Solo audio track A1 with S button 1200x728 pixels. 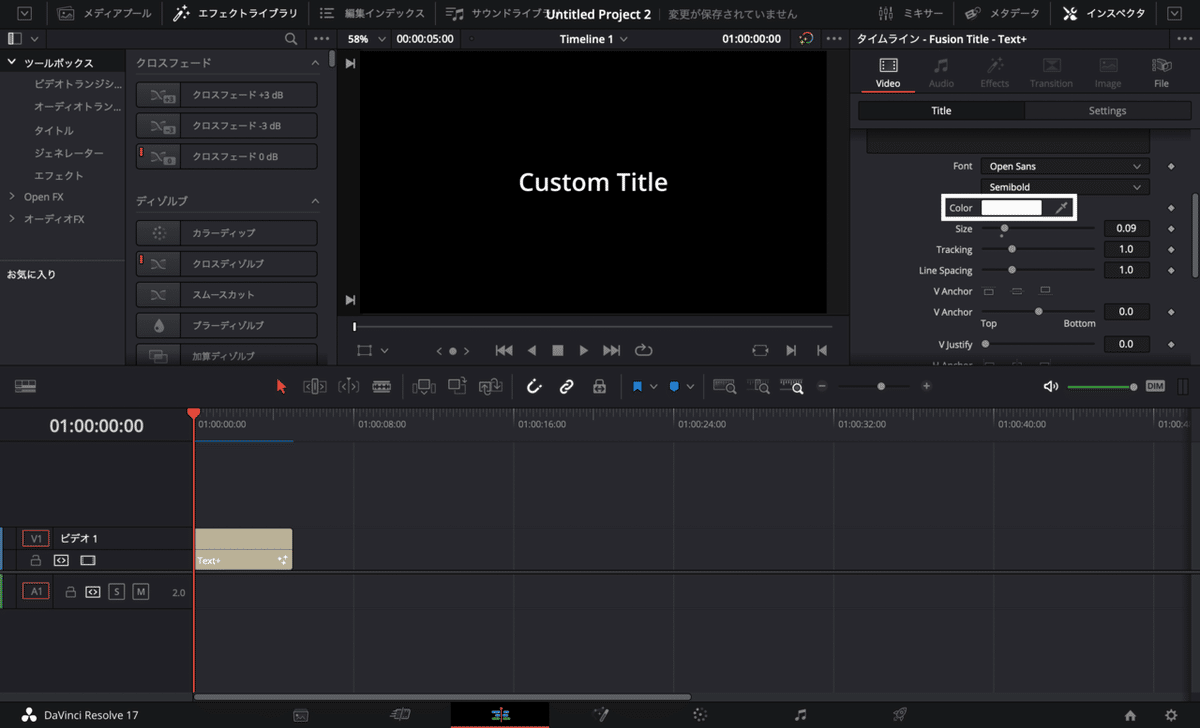pos(117,592)
